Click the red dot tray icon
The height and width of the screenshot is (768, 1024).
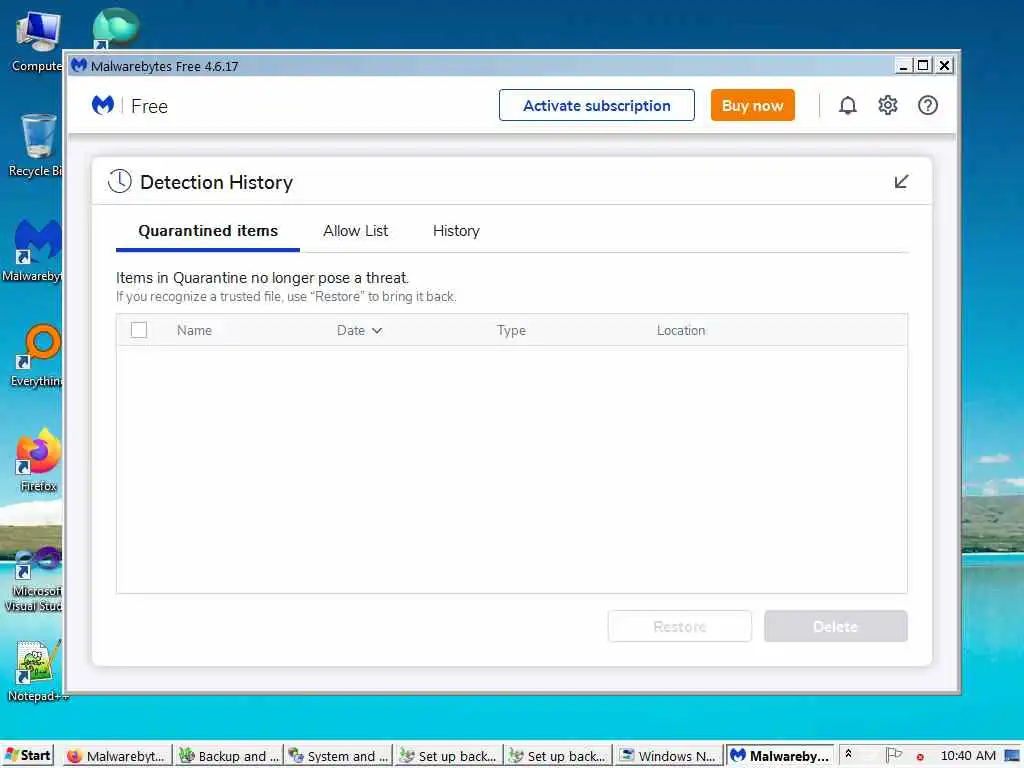click(920, 756)
